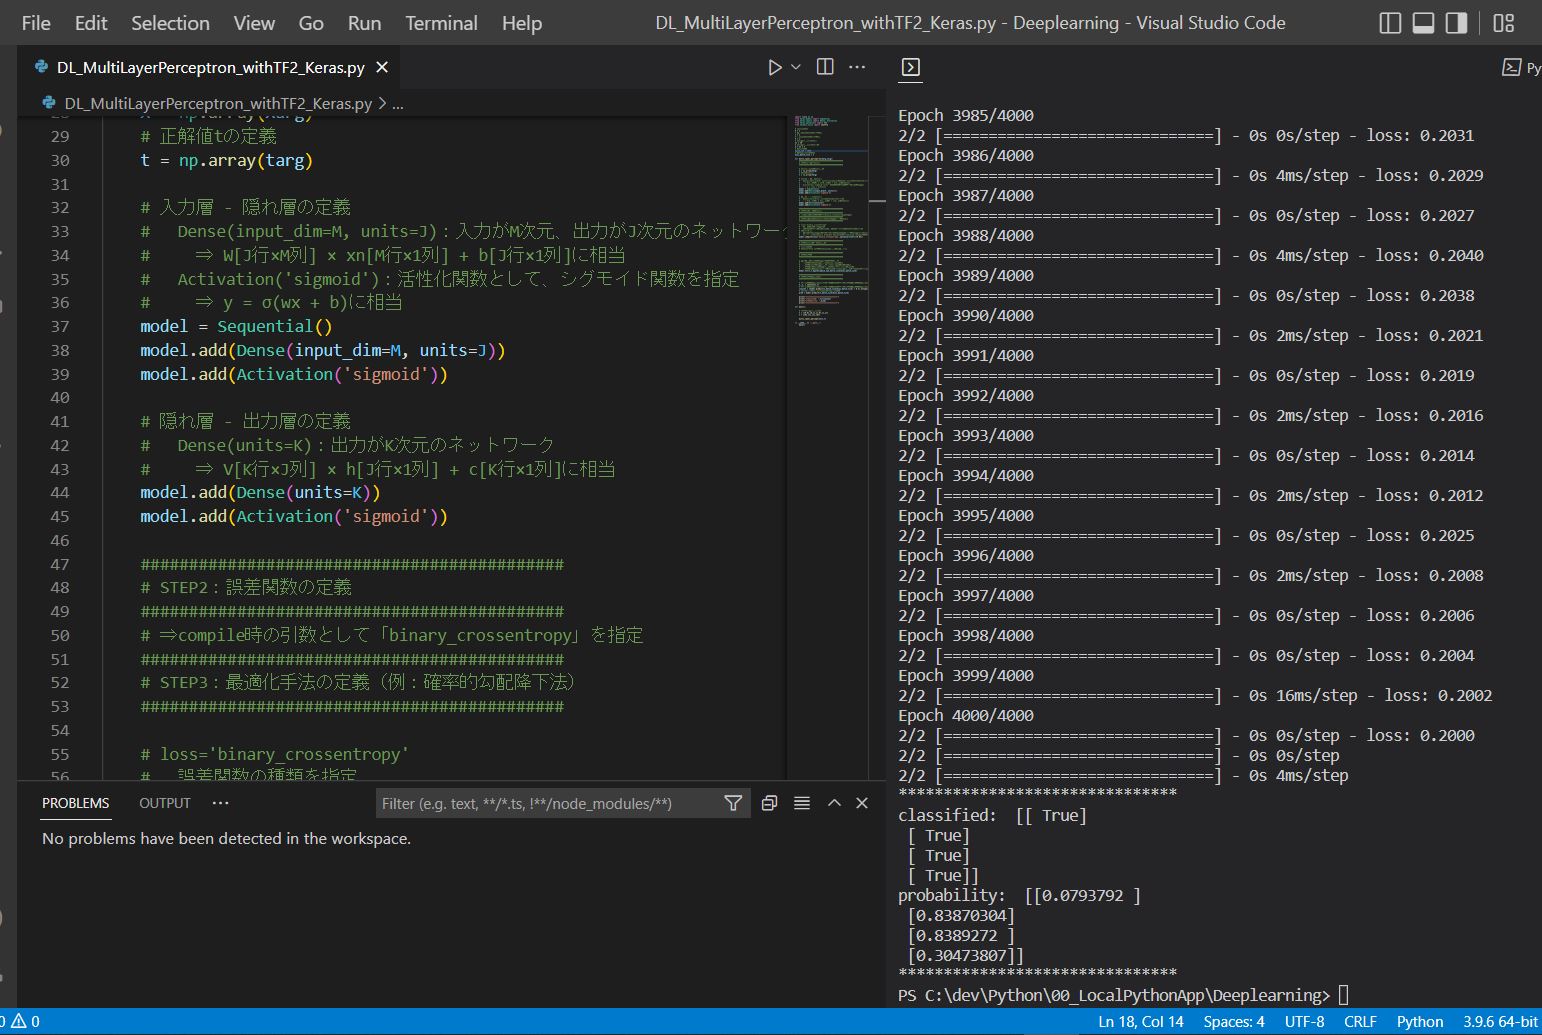This screenshot has width=1542, height=1035.
Task: Open the Help menu
Action: point(522,23)
